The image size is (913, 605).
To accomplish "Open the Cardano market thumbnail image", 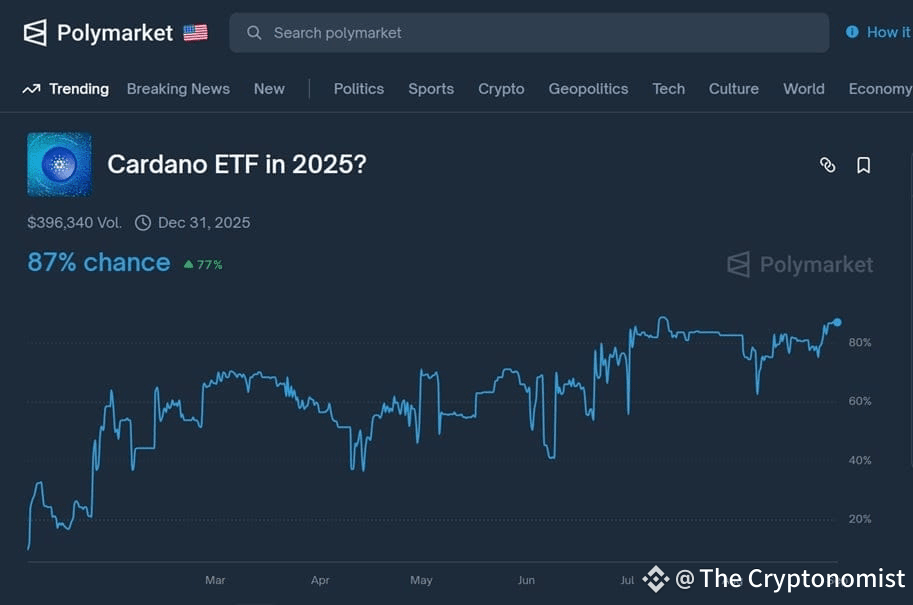I will point(59,164).
